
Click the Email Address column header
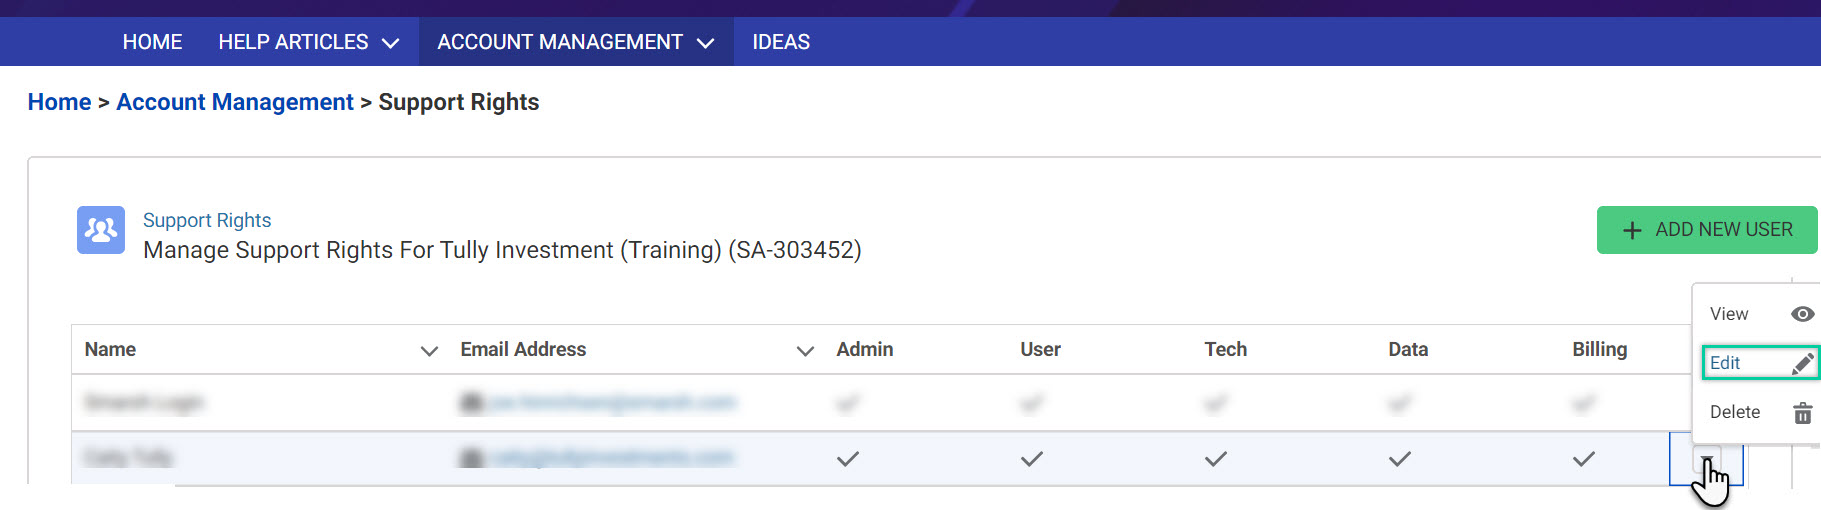[x=523, y=349]
